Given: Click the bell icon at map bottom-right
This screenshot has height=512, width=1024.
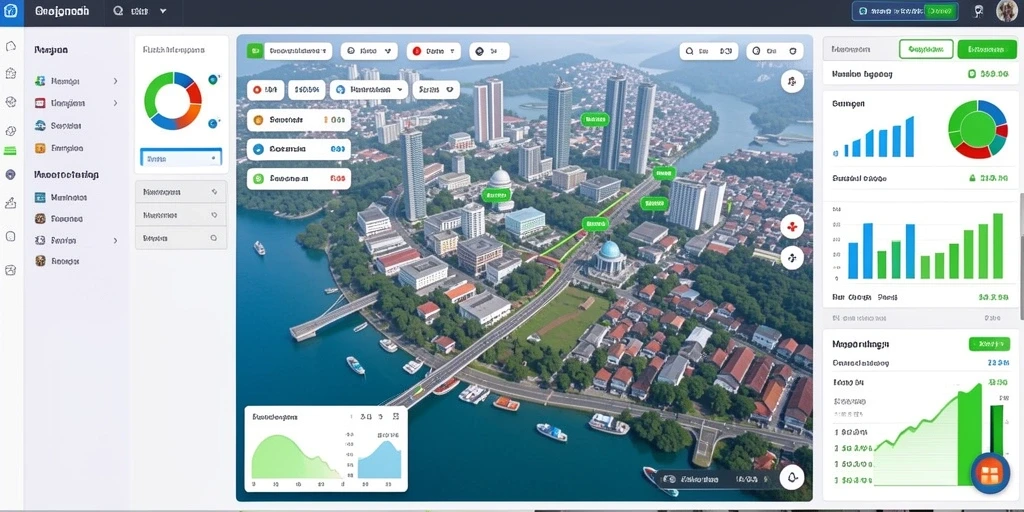Looking at the screenshot, I should pyautogui.click(x=792, y=477).
